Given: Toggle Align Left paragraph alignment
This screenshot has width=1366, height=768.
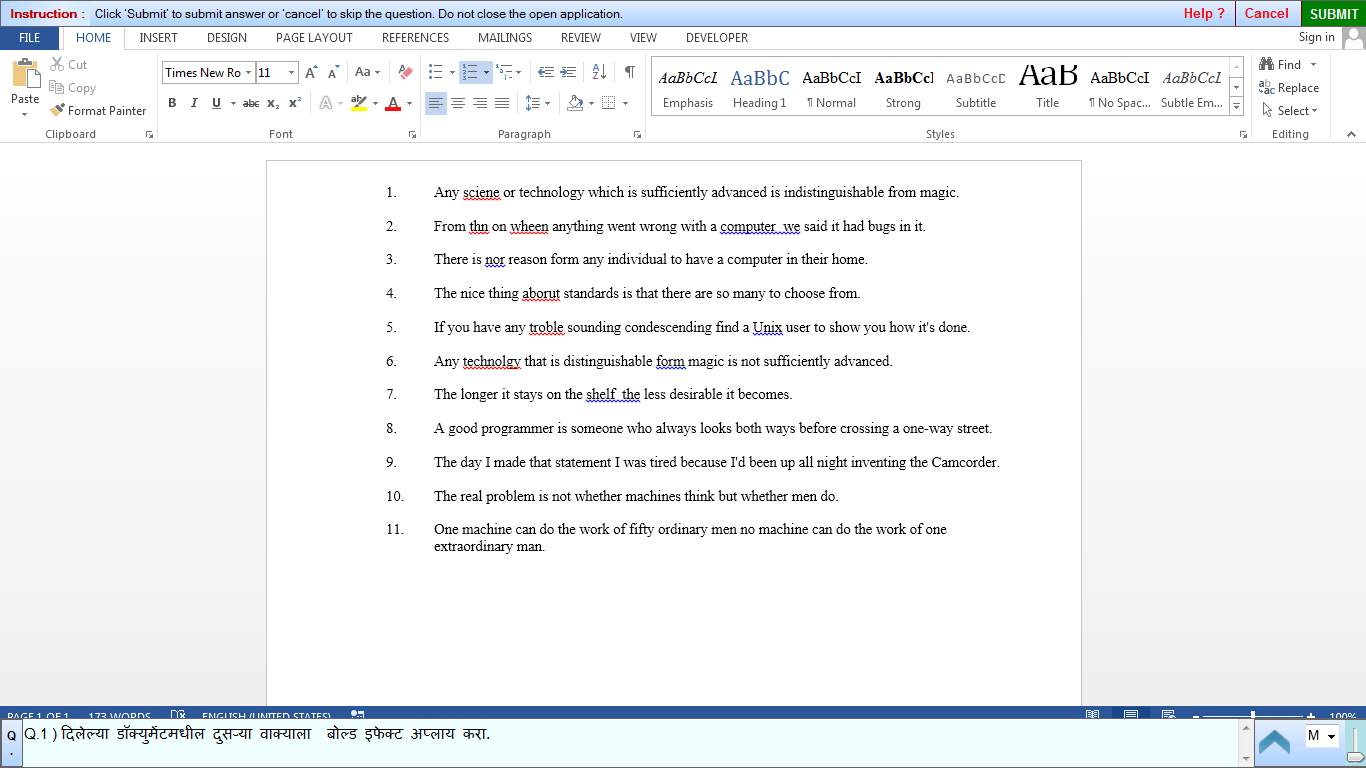Looking at the screenshot, I should coord(436,103).
